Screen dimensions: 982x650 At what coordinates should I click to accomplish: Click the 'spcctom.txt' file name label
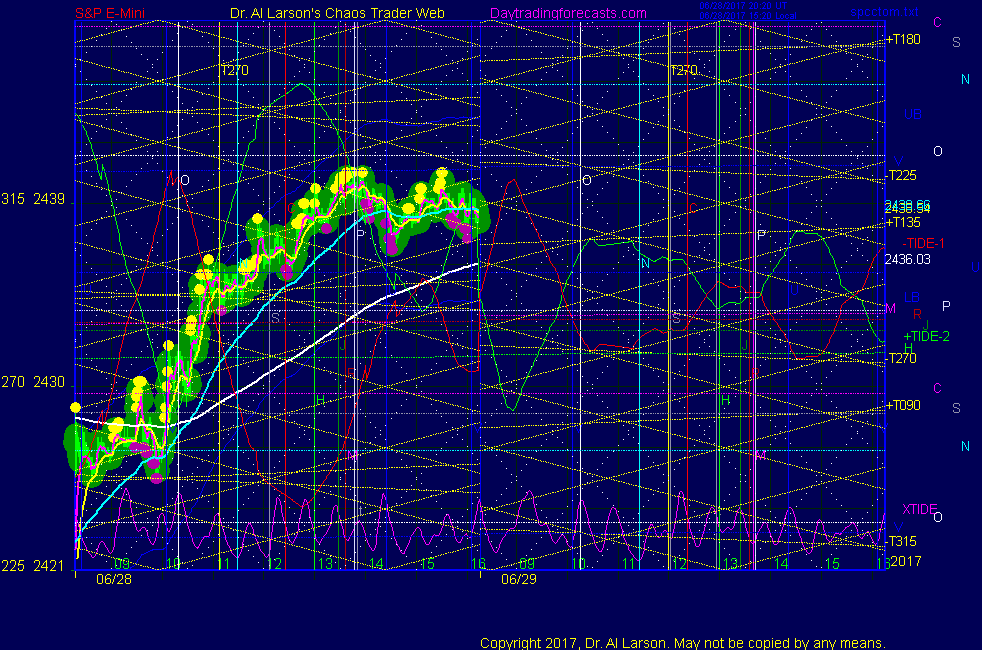(x=884, y=12)
